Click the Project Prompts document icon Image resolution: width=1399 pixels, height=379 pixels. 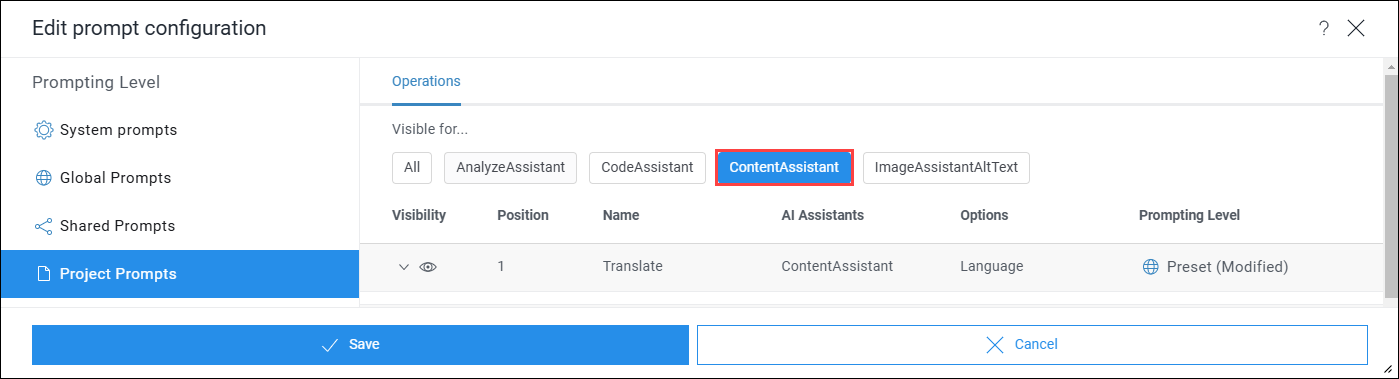click(43, 274)
